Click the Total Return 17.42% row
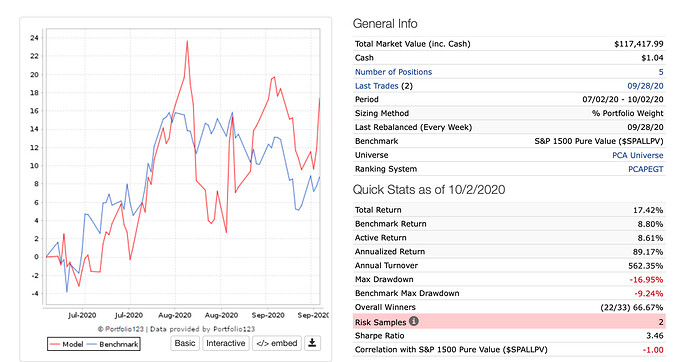The image size is (690, 362). pos(509,210)
